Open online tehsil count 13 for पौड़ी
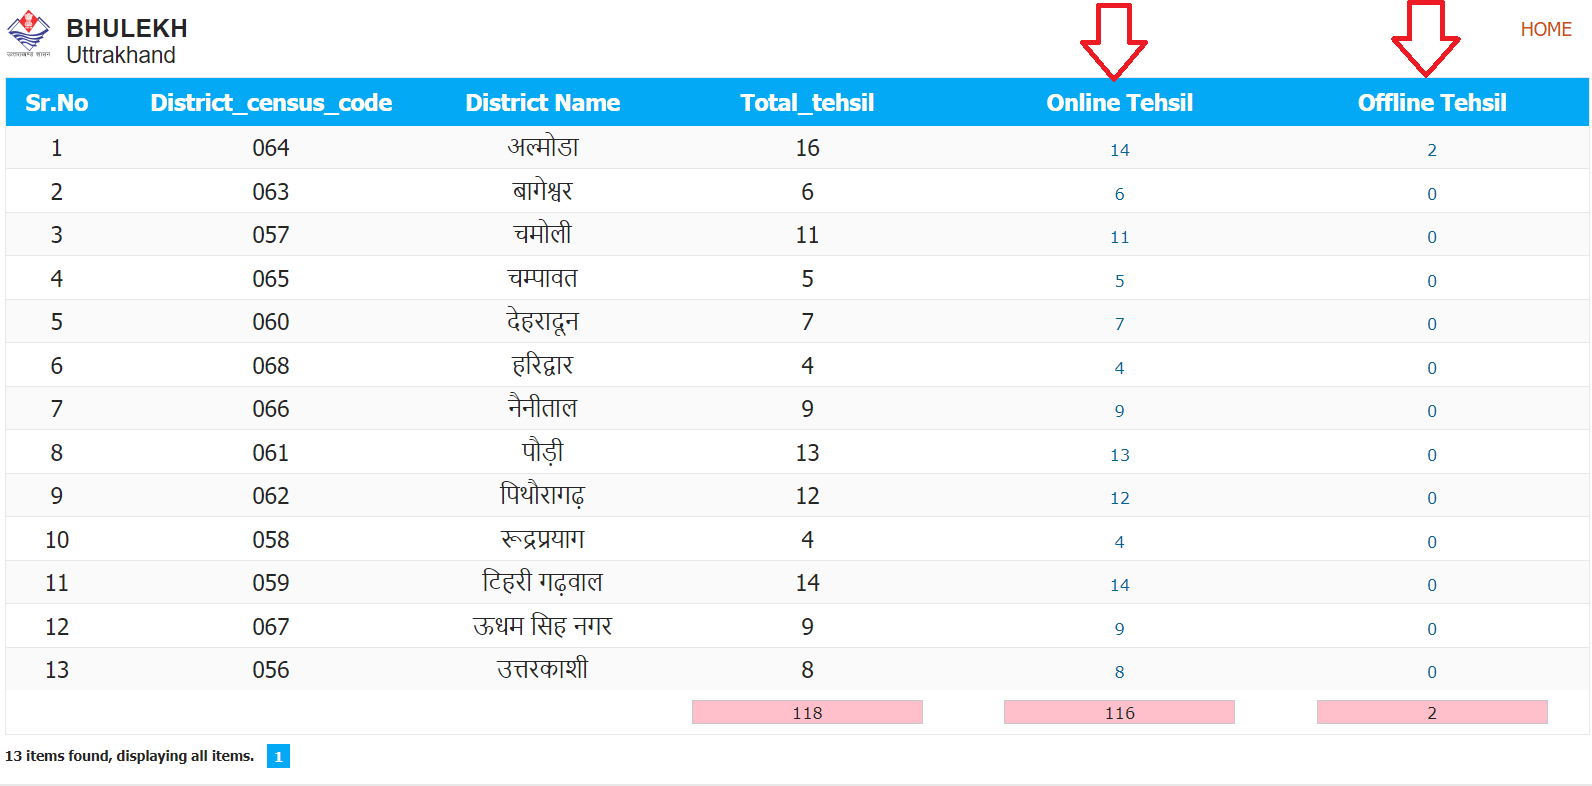 (x=1119, y=455)
